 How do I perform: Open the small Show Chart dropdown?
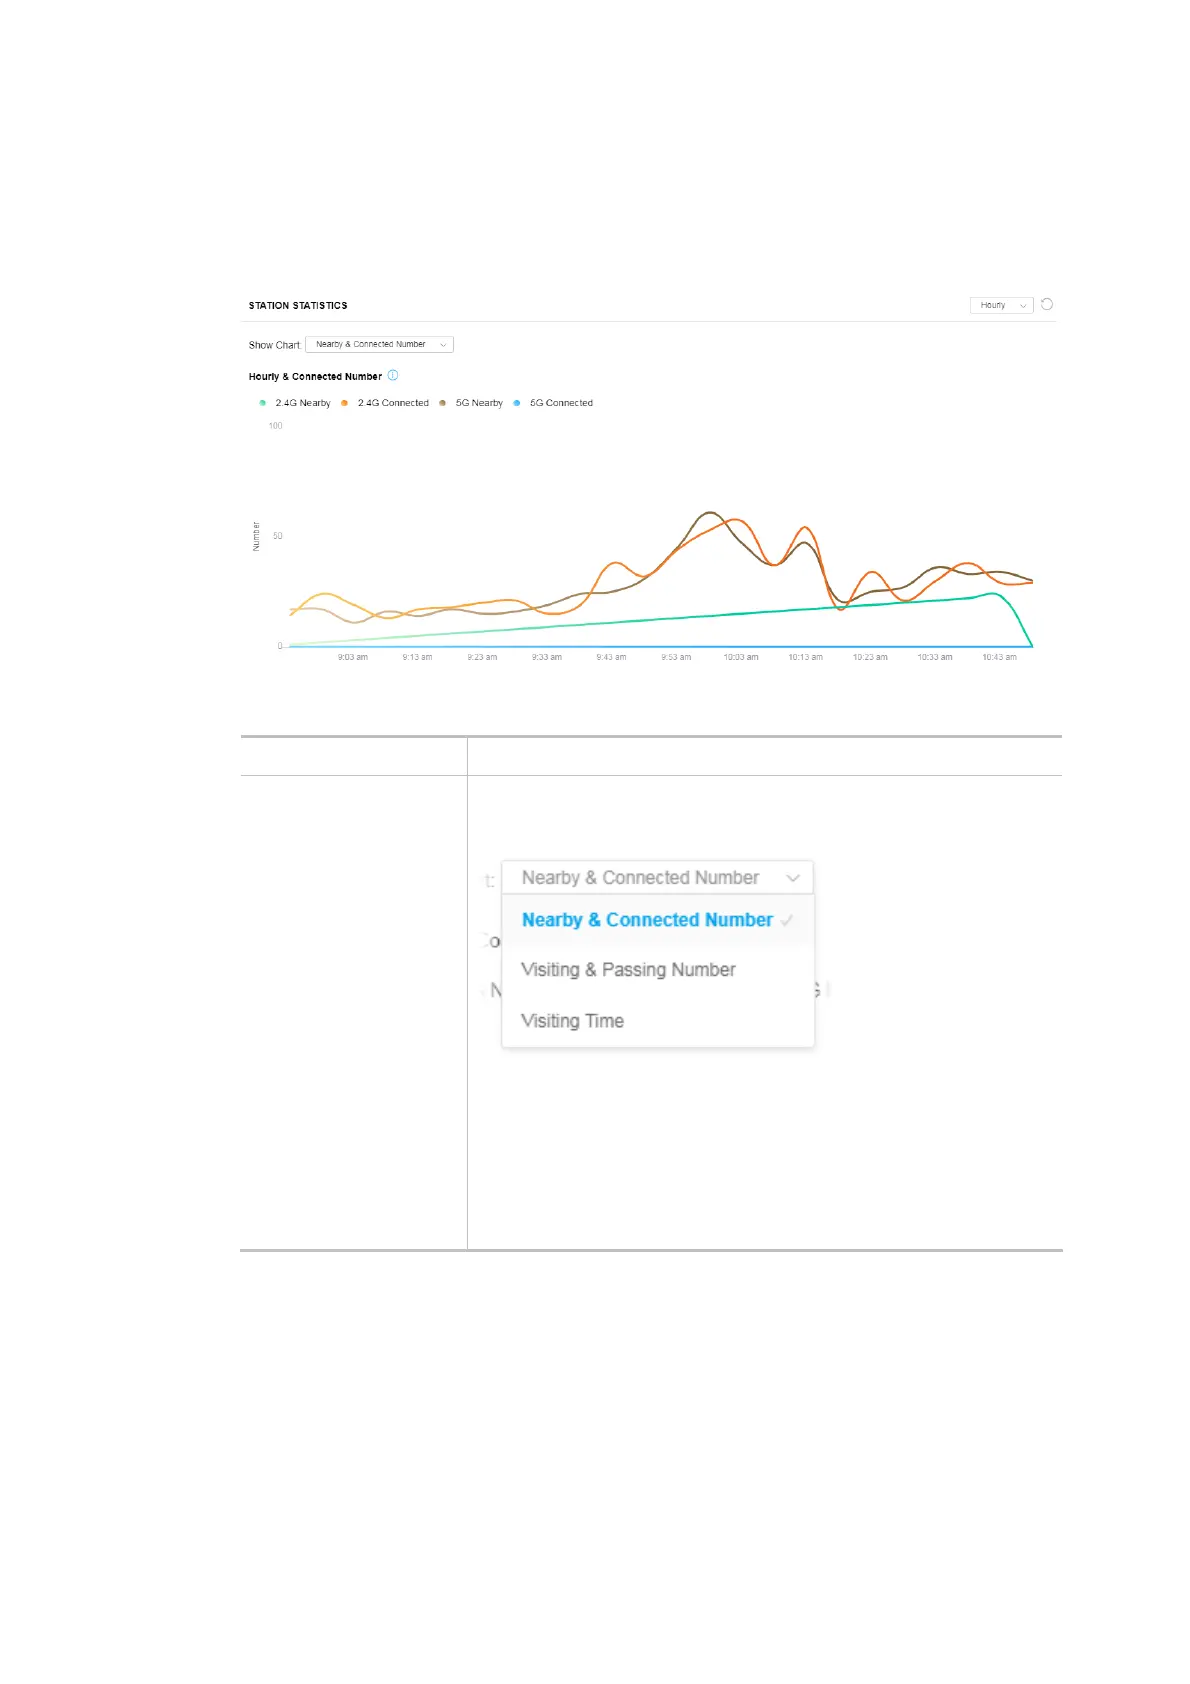pos(379,344)
